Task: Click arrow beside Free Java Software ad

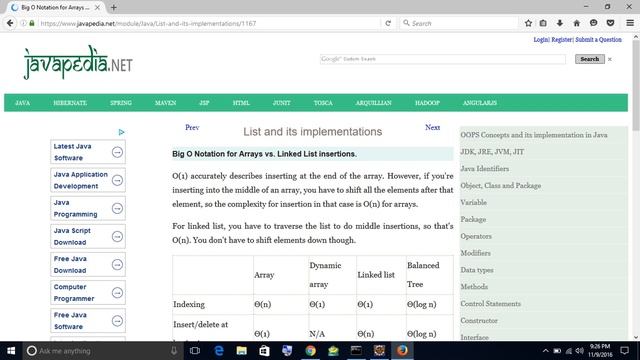Action: pos(117,321)
